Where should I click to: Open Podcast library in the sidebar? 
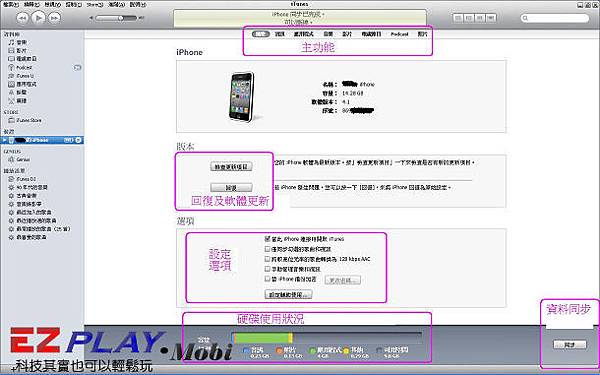(20, 67)
